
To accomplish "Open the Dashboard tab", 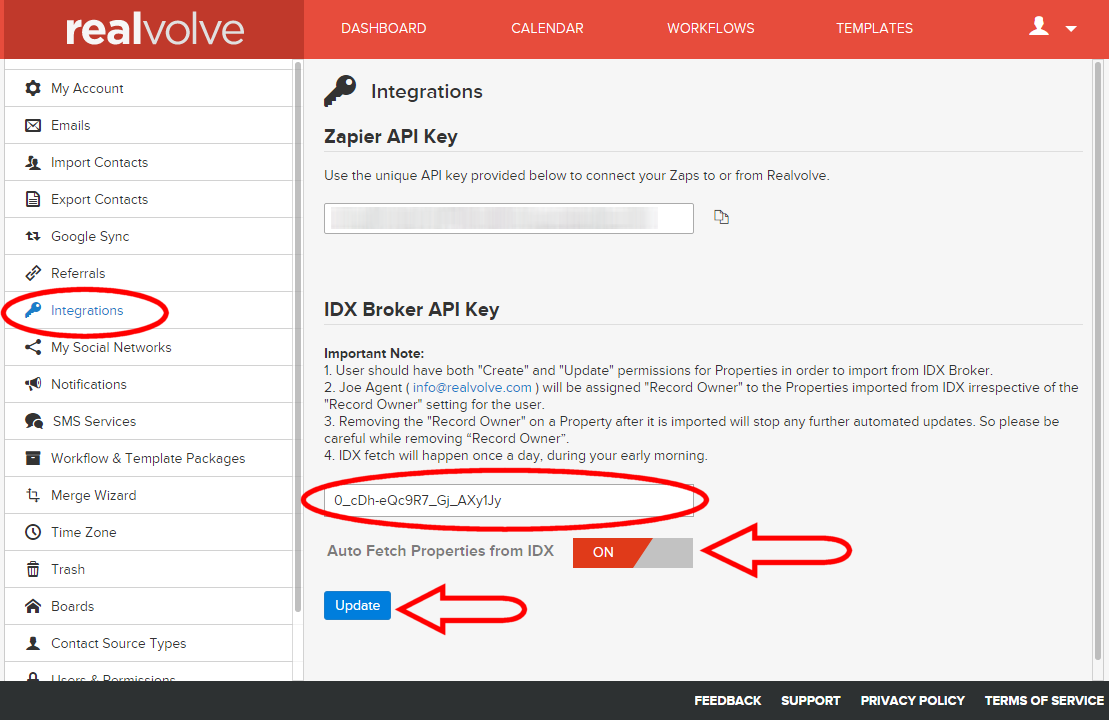I will coord(383,28).
